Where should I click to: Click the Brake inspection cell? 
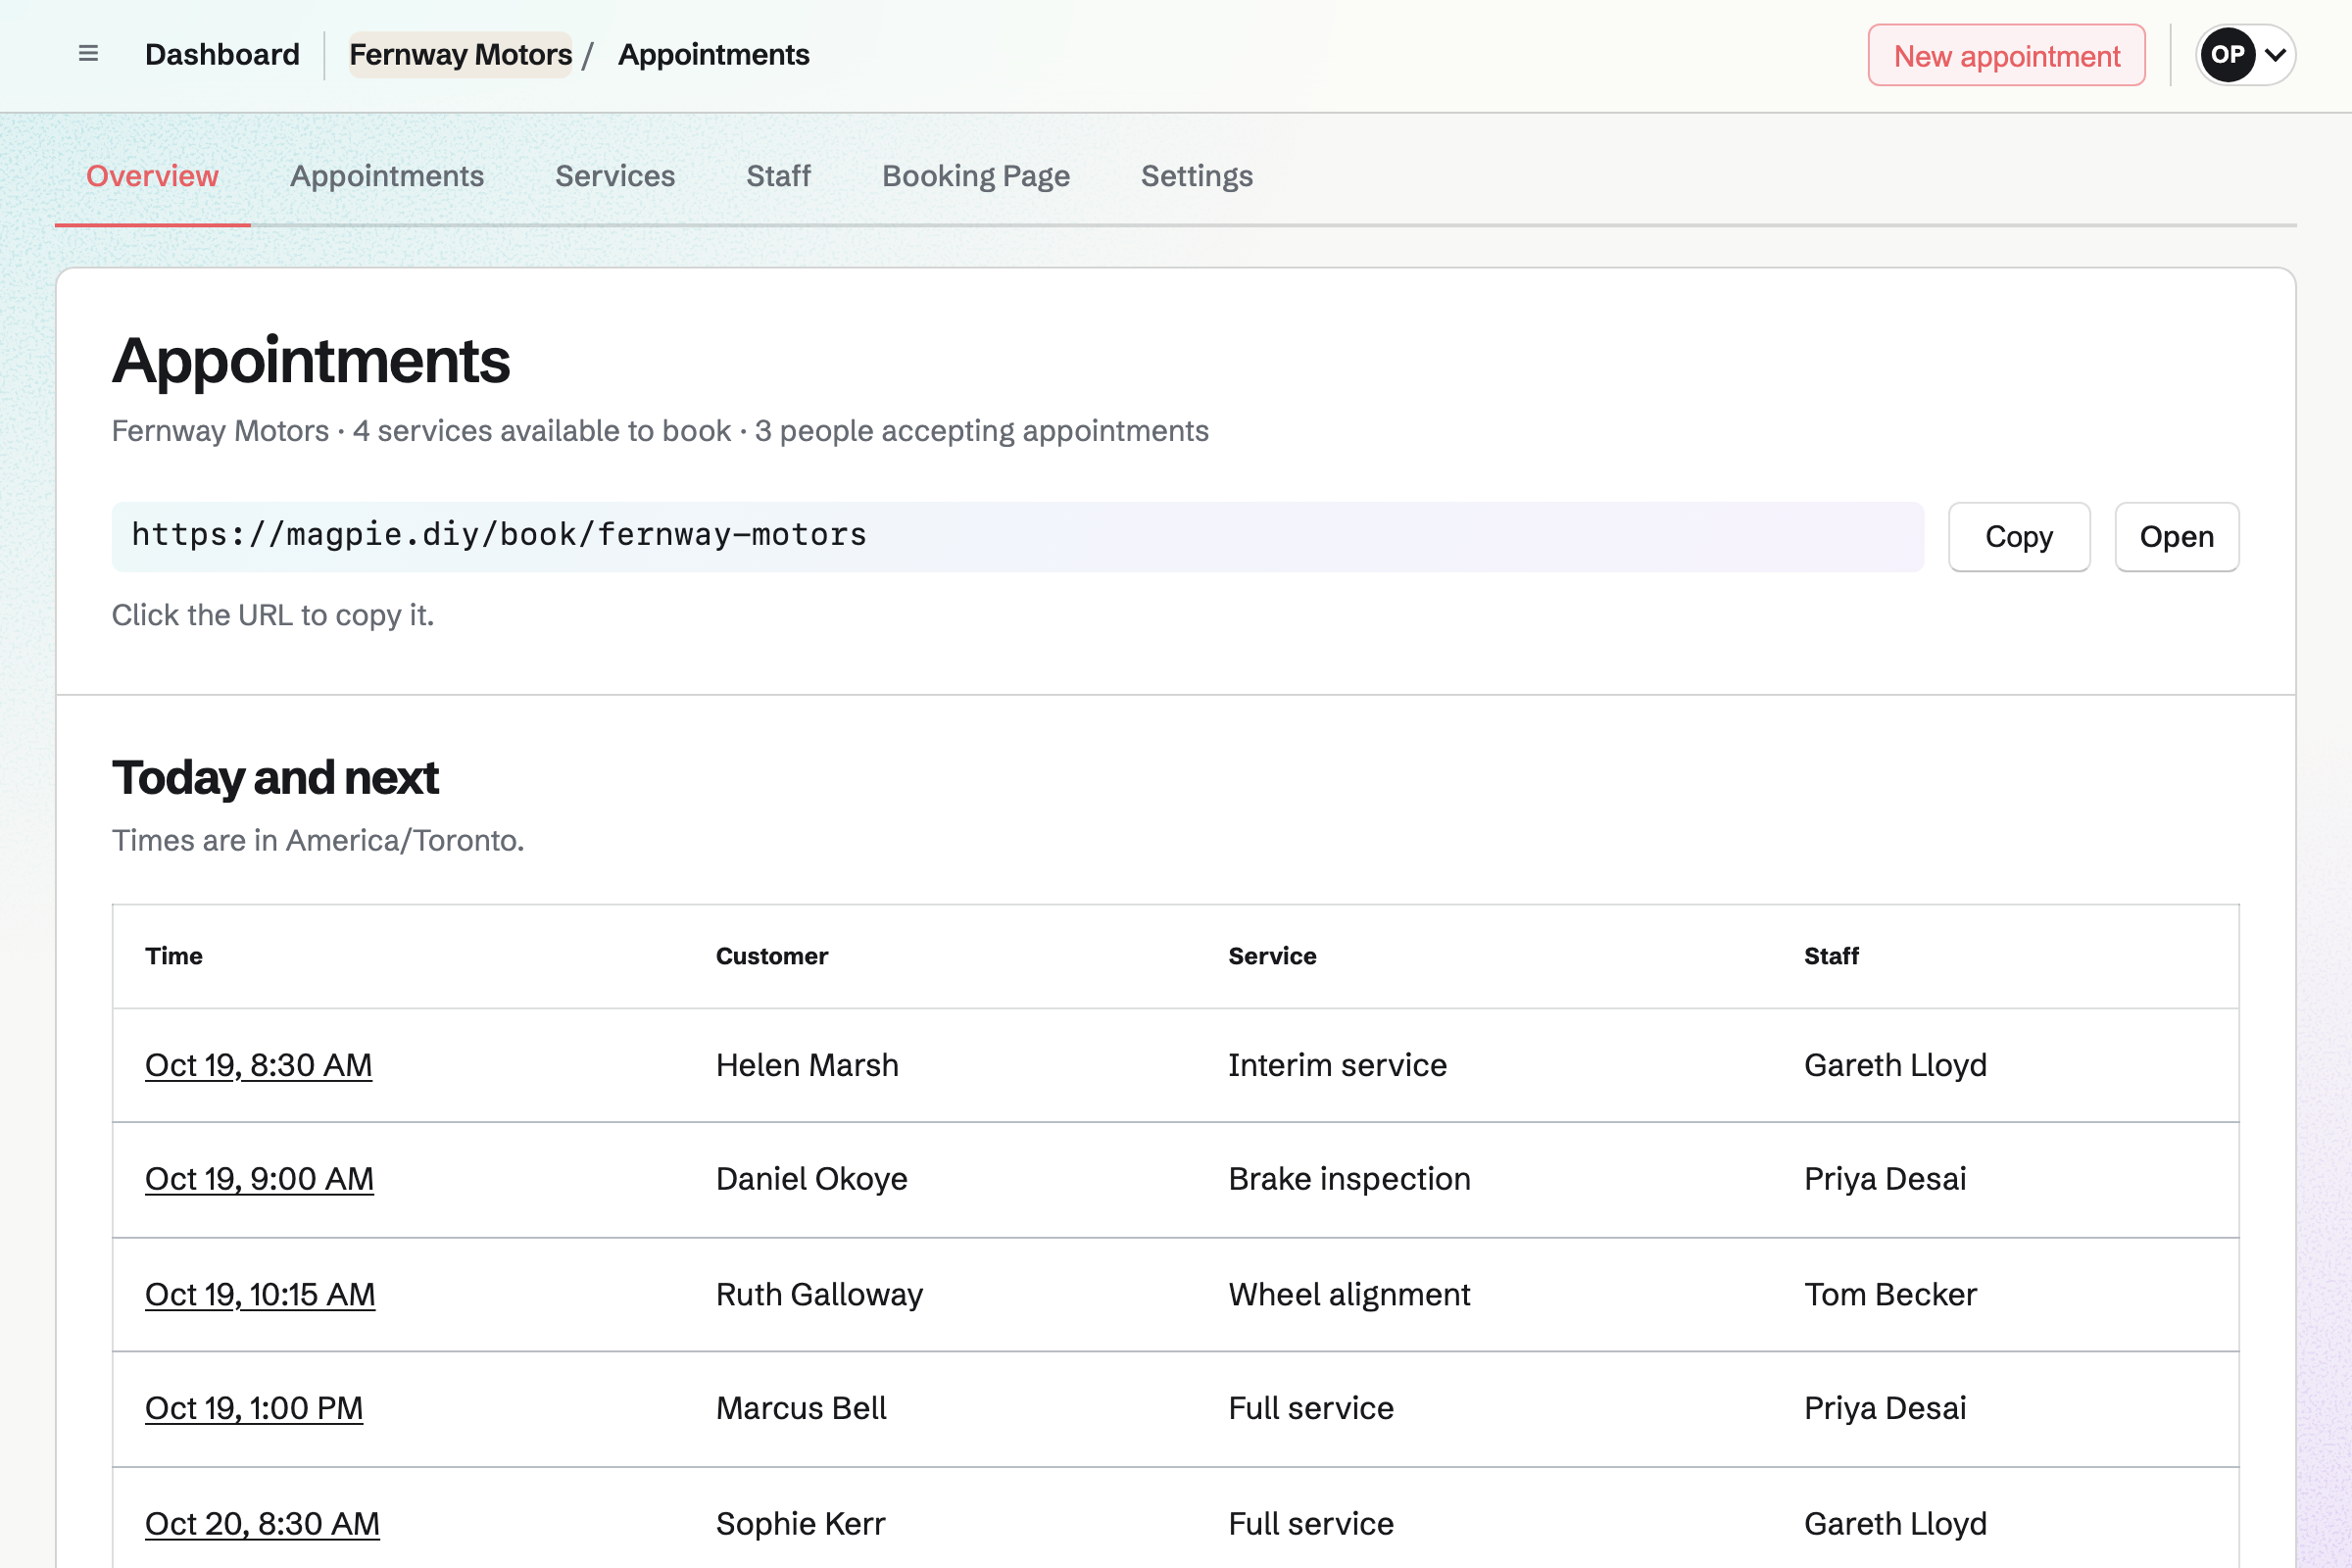(1349, 1179)
